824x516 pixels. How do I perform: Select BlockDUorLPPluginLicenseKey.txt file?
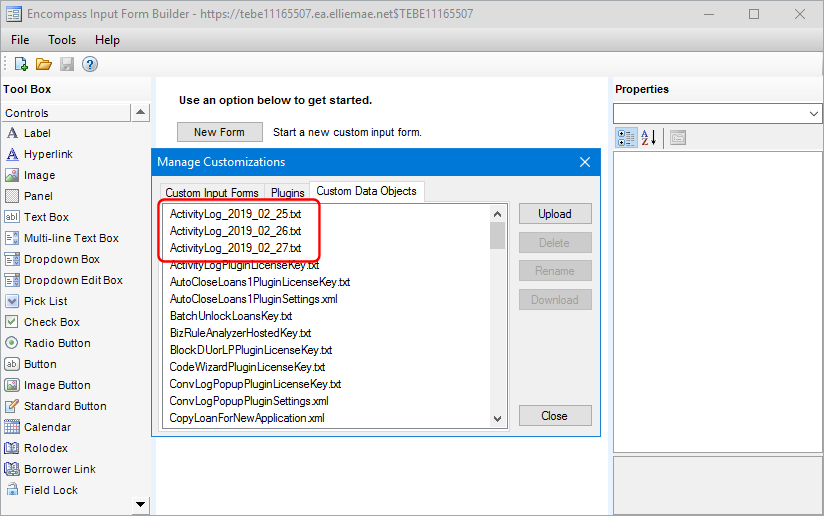(251, 350)
